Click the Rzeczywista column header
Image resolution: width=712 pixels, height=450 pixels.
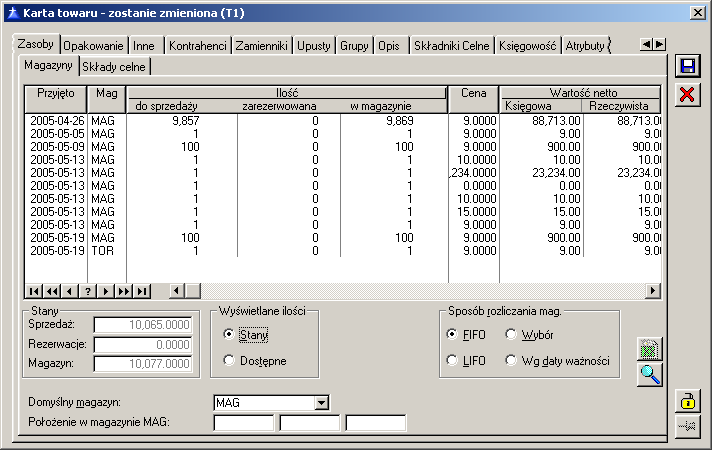(x=621, y=106)
